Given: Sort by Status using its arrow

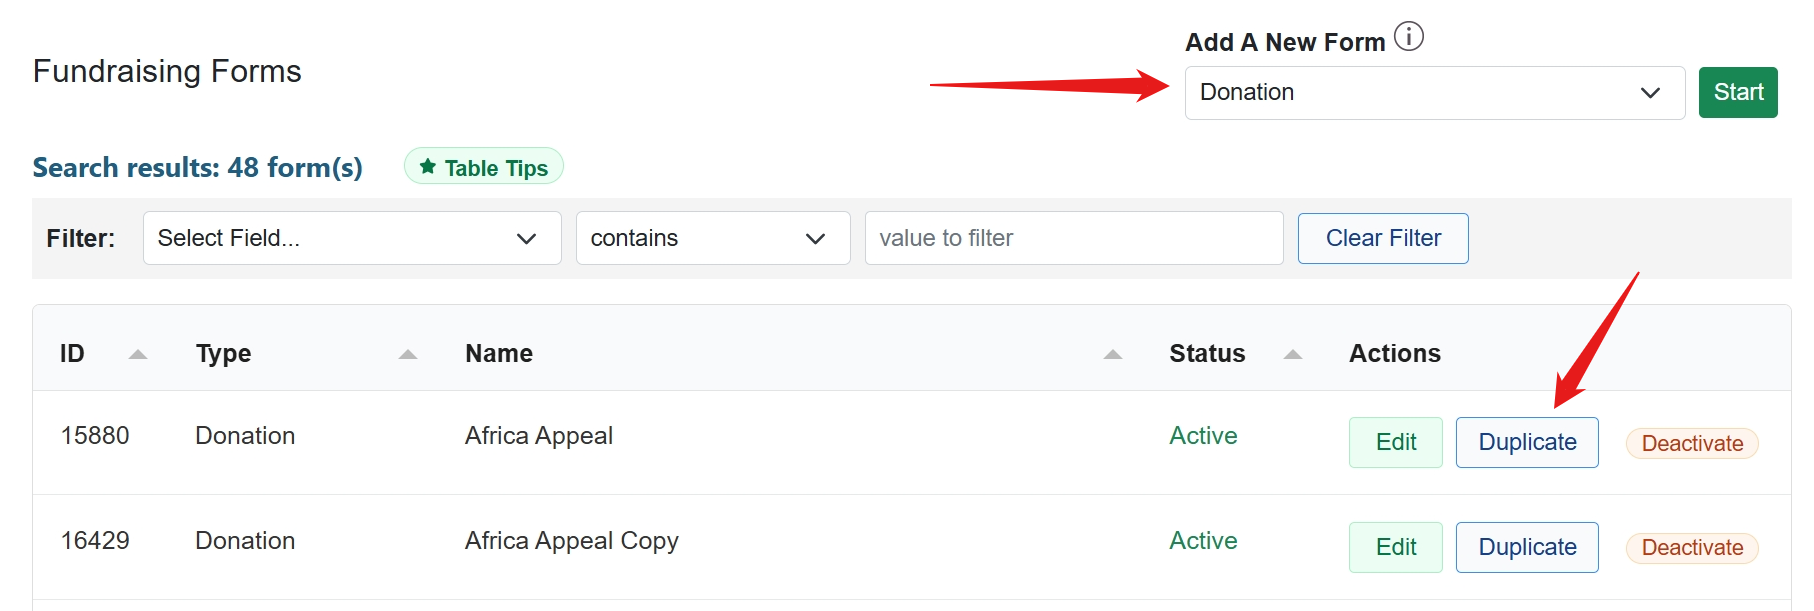Looking at the screenshot, I should 1292,354.
